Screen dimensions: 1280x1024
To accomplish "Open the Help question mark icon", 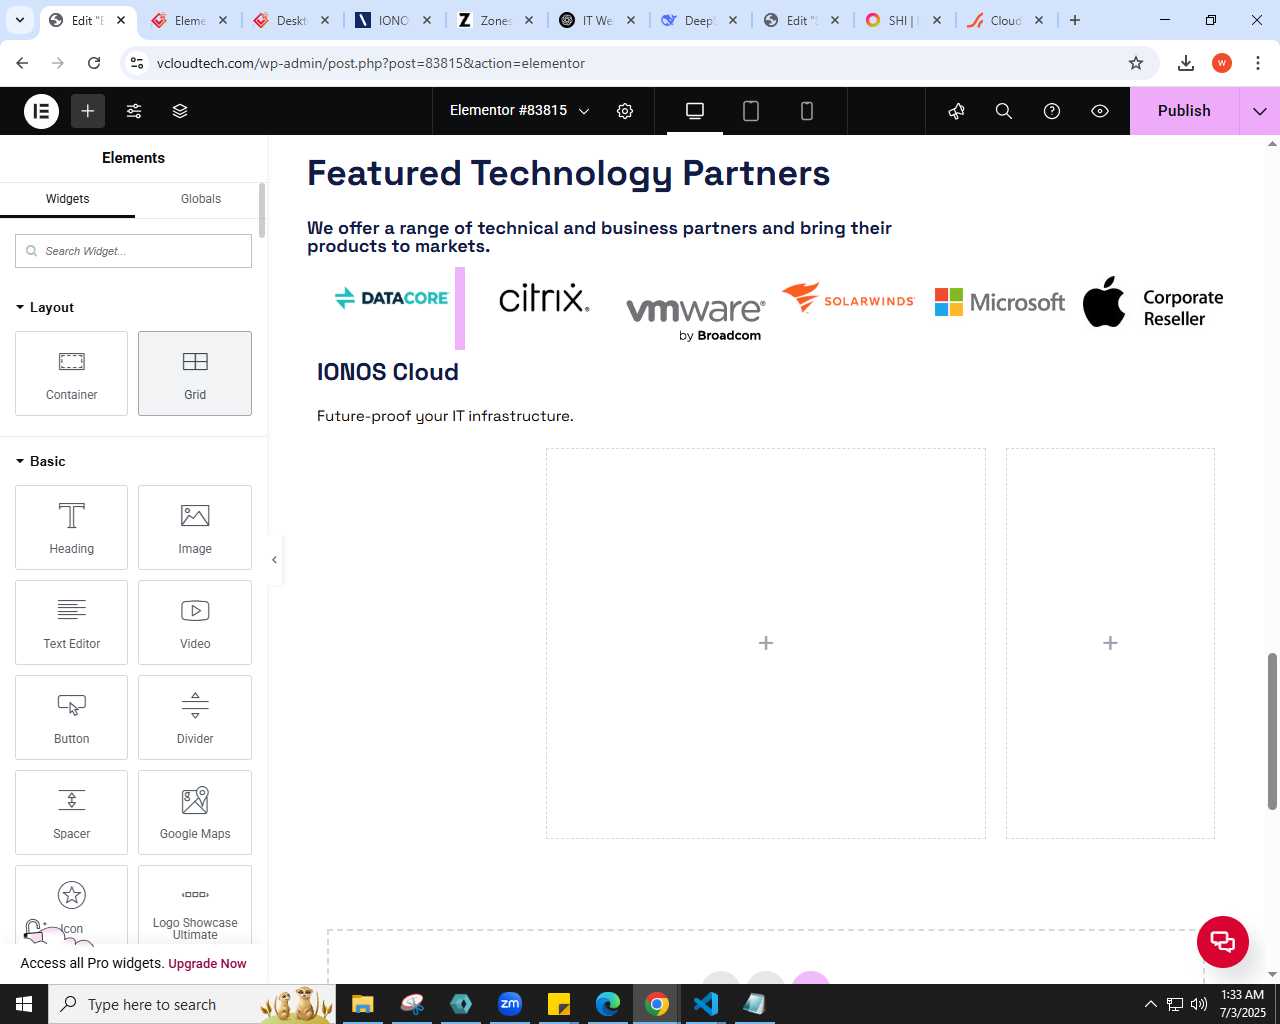I will [x=1052, y=111].
